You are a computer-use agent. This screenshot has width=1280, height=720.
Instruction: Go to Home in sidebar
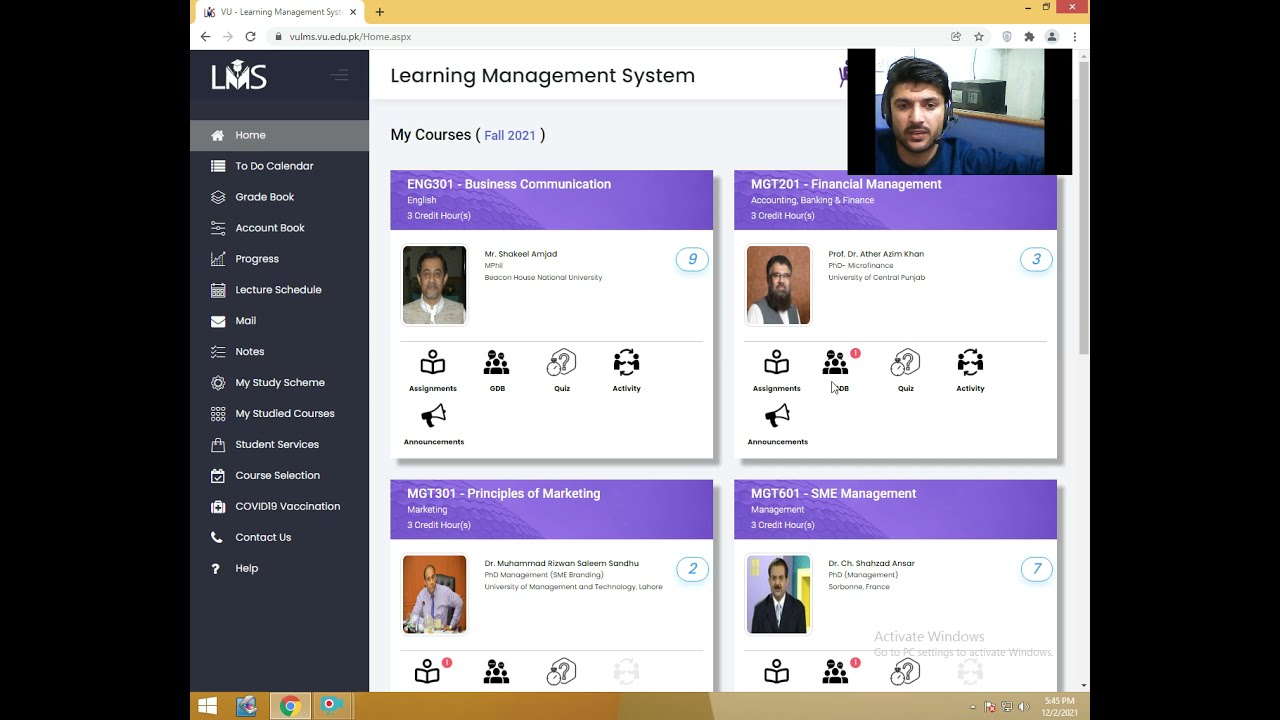(x=279, y=135)
